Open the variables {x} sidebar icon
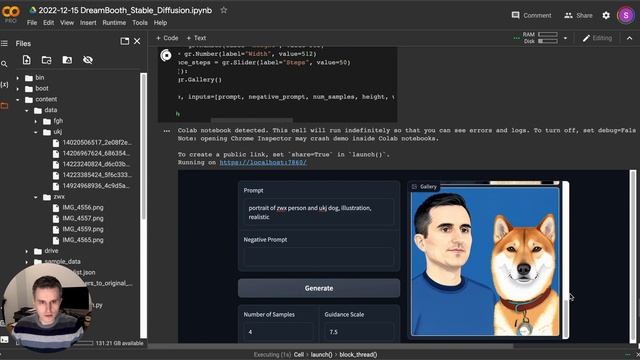 click(4, 84)
